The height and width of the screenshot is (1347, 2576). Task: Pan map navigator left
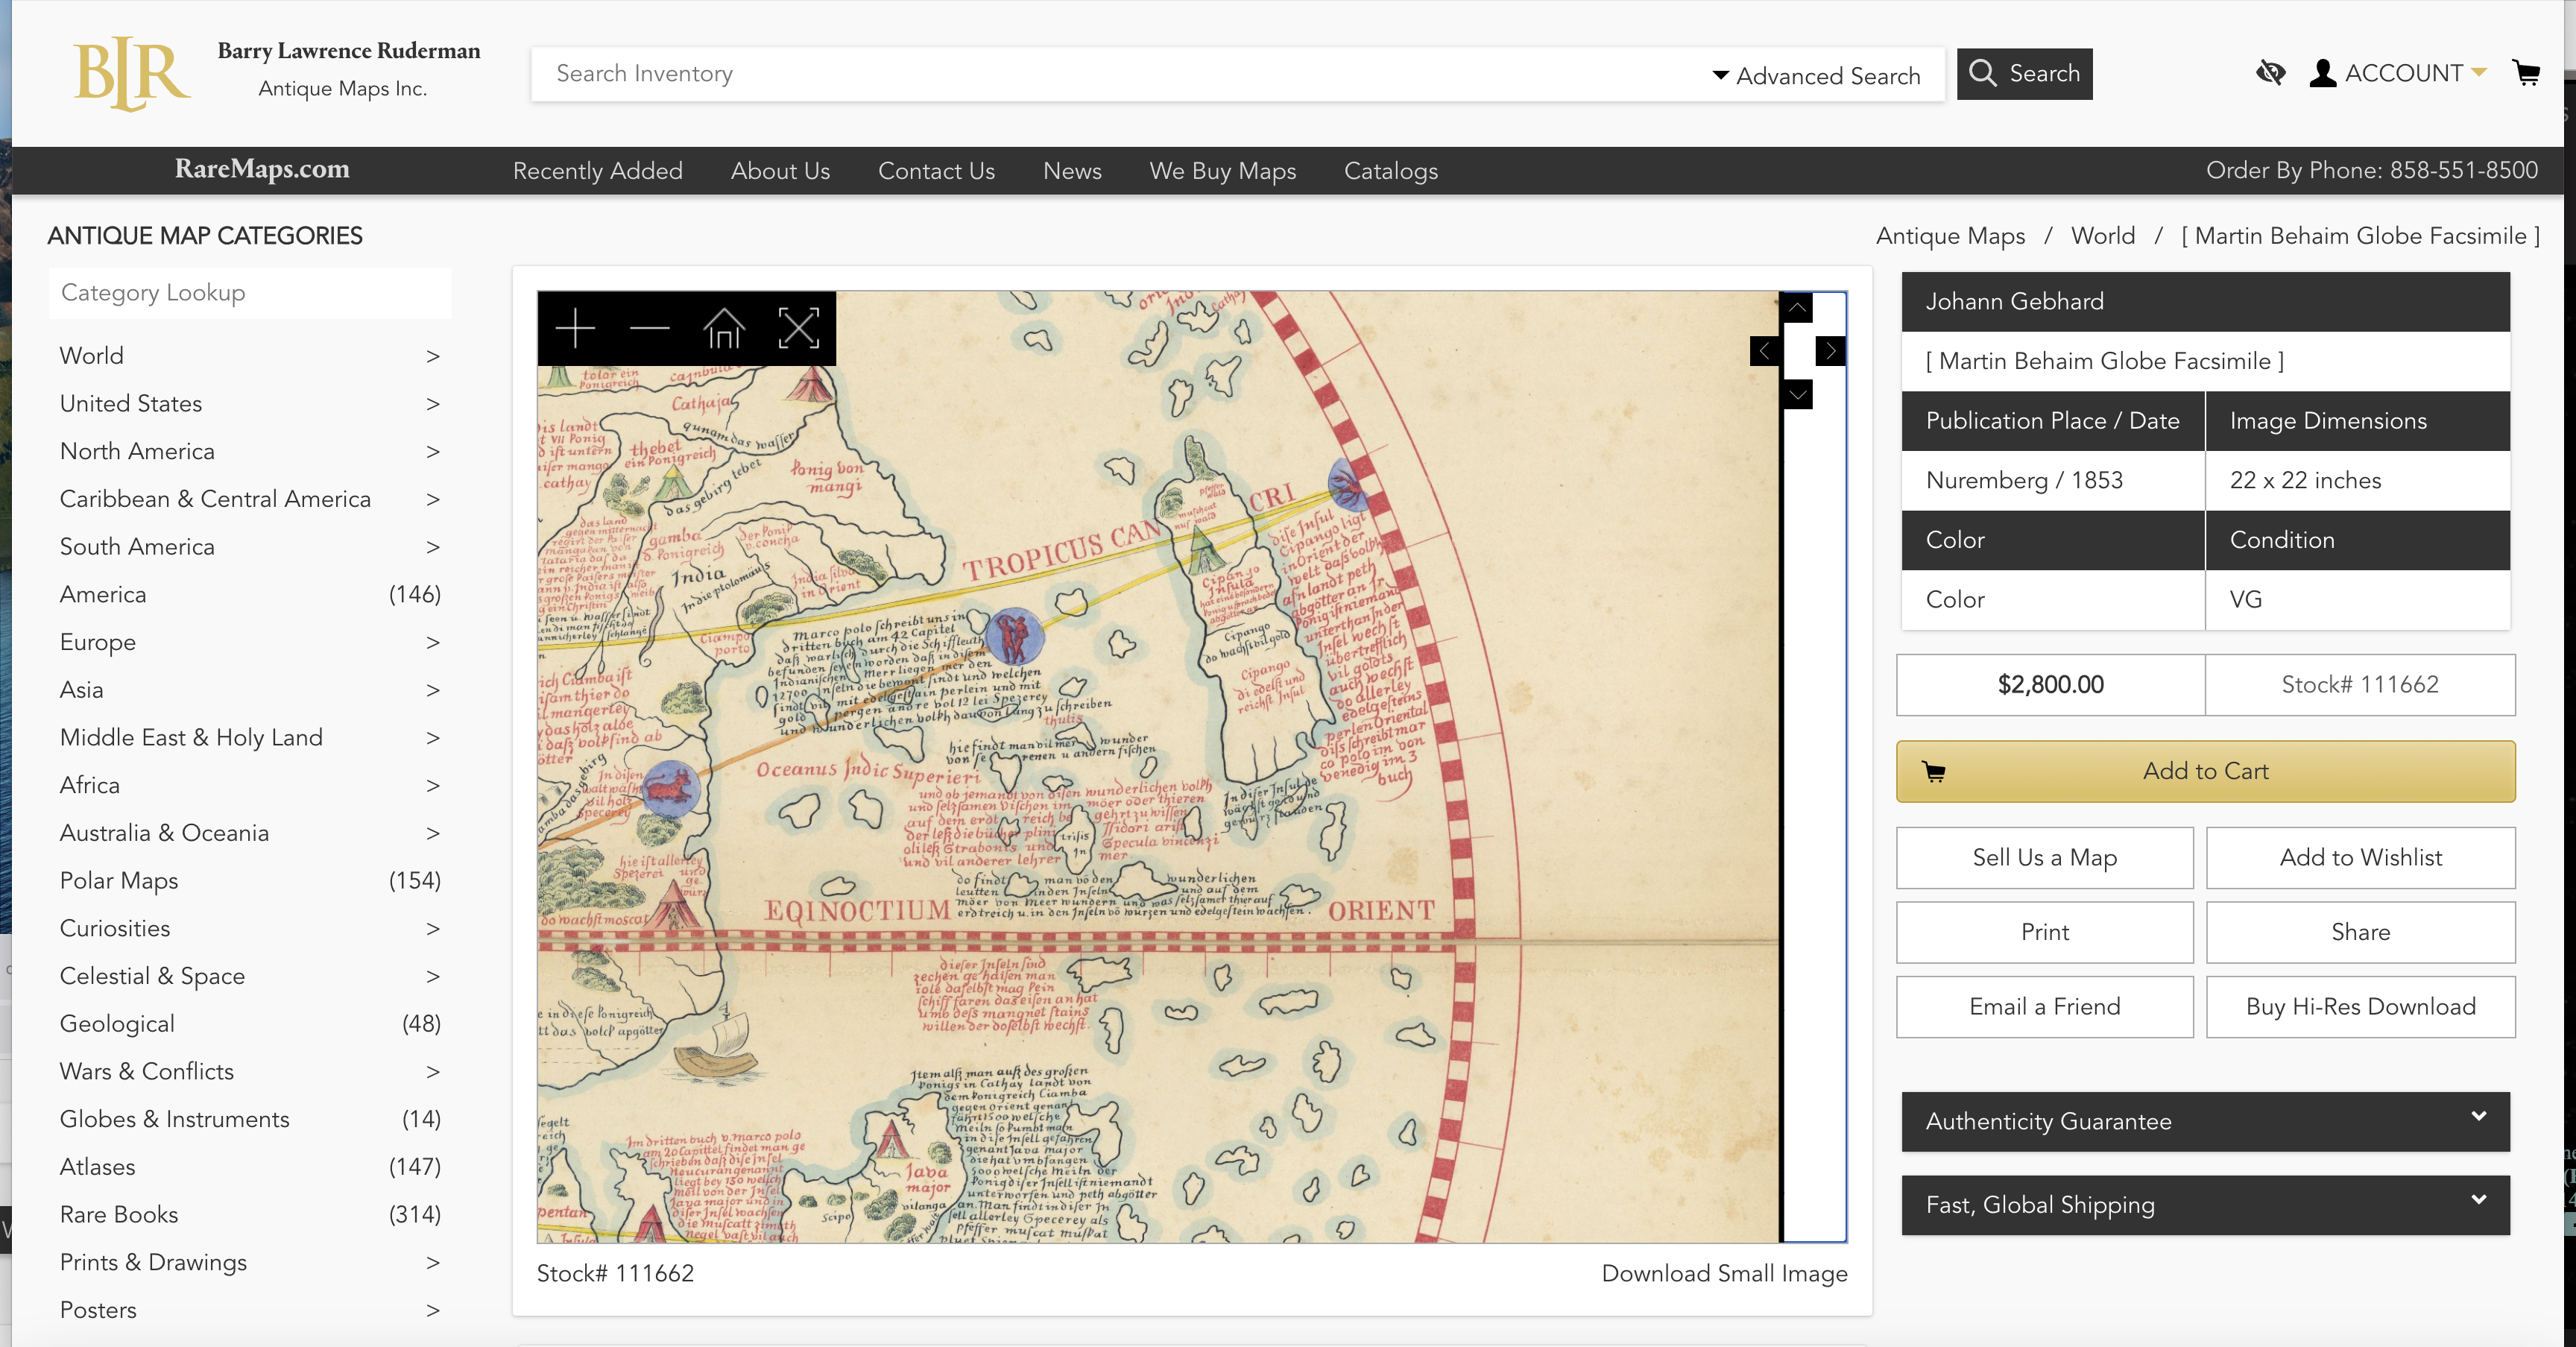[1765, 351]
